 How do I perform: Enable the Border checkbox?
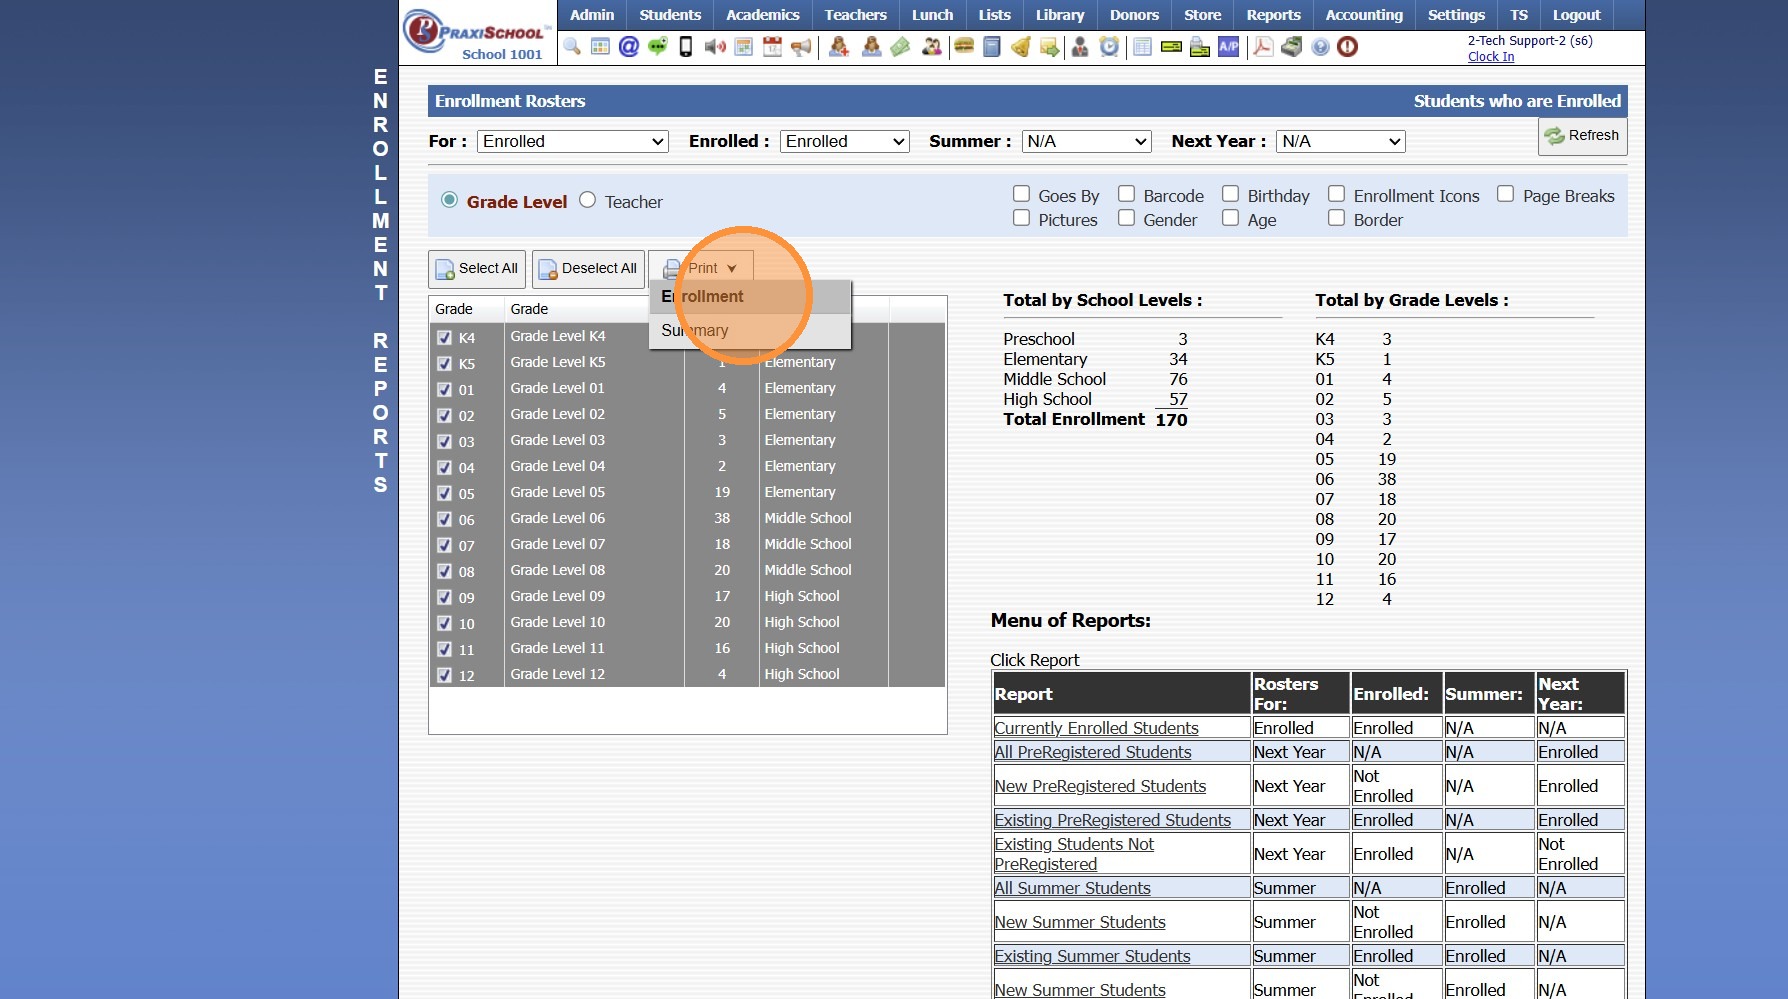click(1336, 218)
